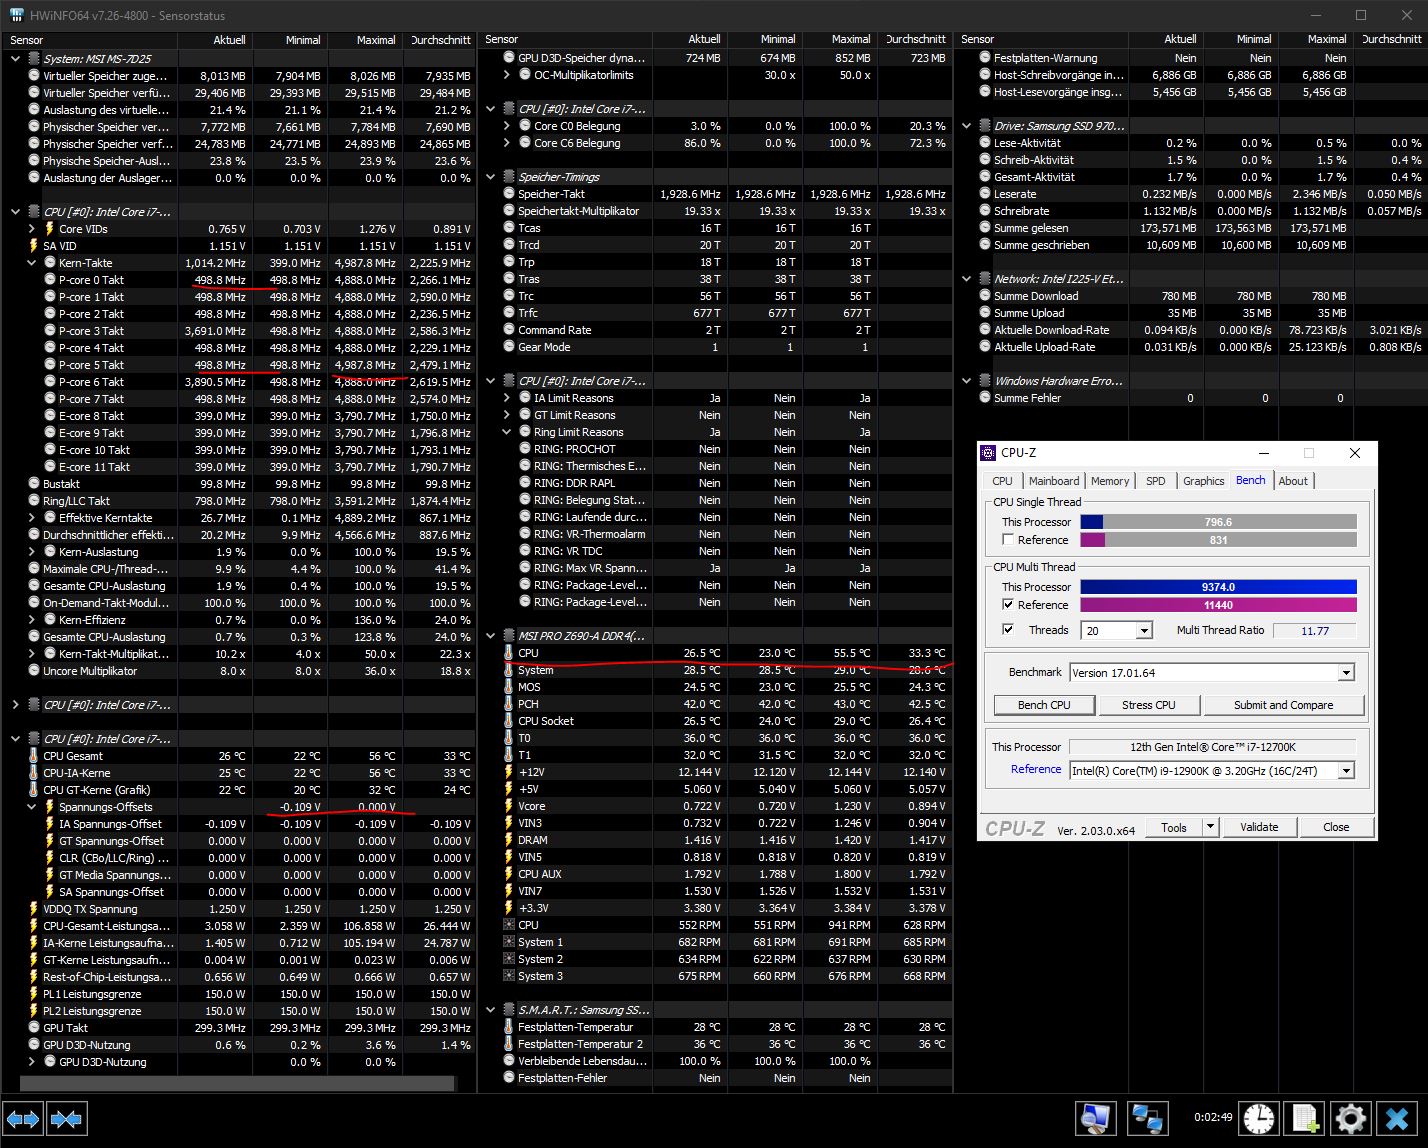Click the remote monitoring networked-computers icon

pyautogui.click(x=1148, y=1118)
